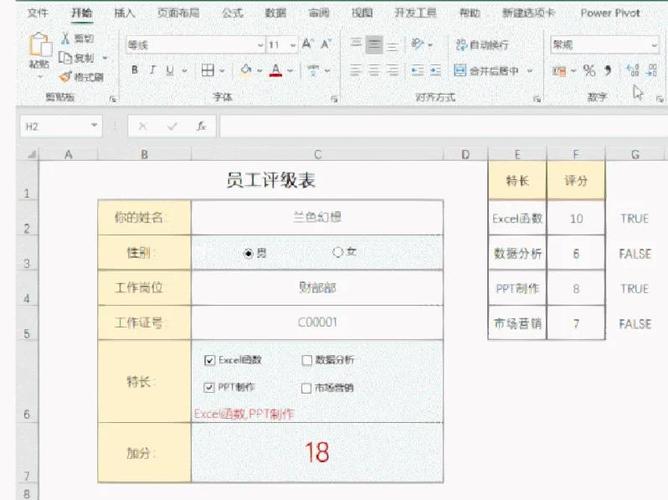This screenshot has height=500, width=668.
Task: Uncheck the Excel函数 checkbox
Action: (209, 360)
